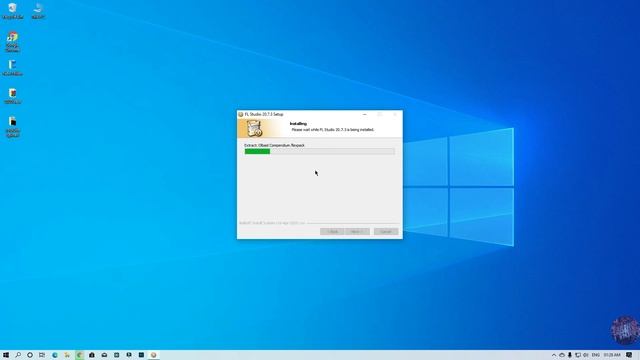The width and height of the screenshot is (640, 360).
Task: Click ENG language indicator
Action: point(596,355)
